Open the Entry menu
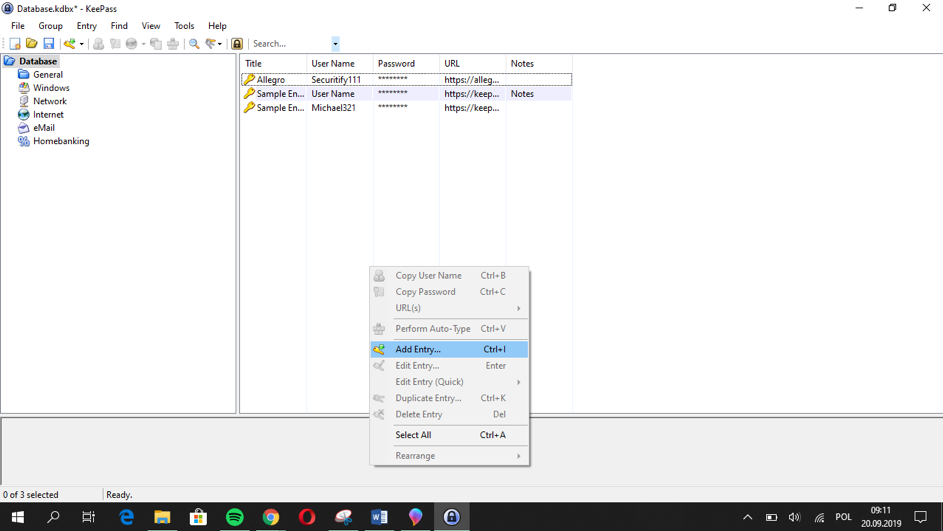This screenshot has height=531, width=943. click(x=87, y=26)
